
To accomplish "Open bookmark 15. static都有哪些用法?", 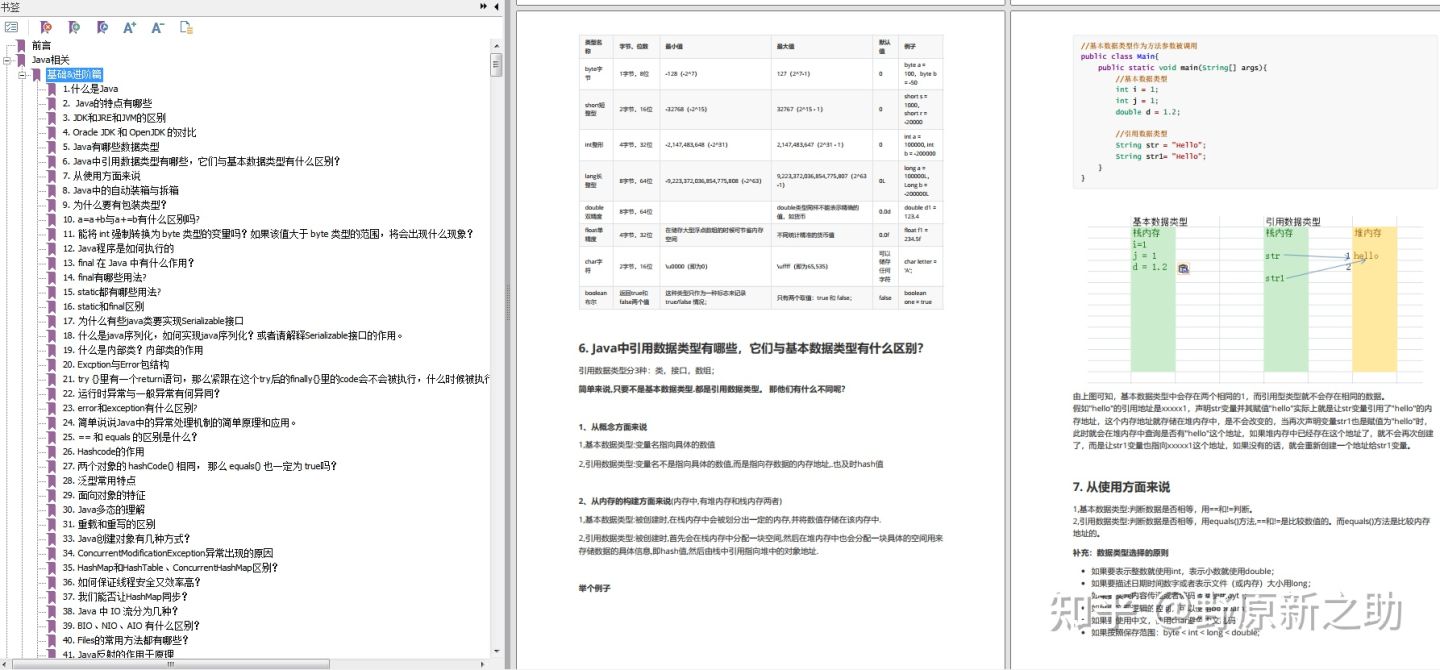I will [111, 292].
